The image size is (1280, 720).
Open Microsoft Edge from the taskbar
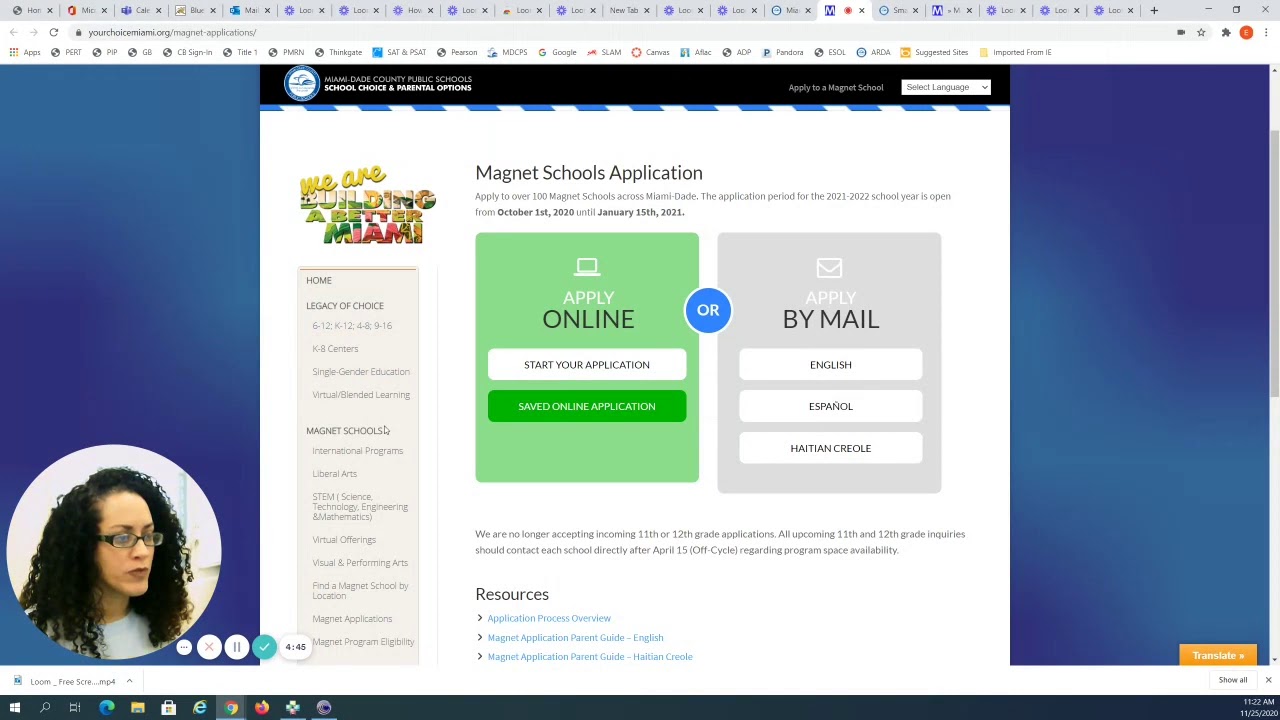(x=107, y=708)
